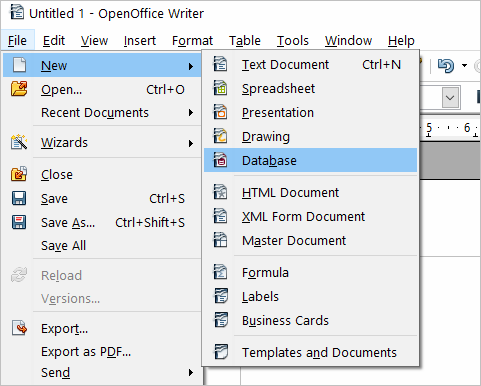The image size is (481, 386).
Task: Expand the Recent Documents submenu arrow
Action: coord(191,113)
